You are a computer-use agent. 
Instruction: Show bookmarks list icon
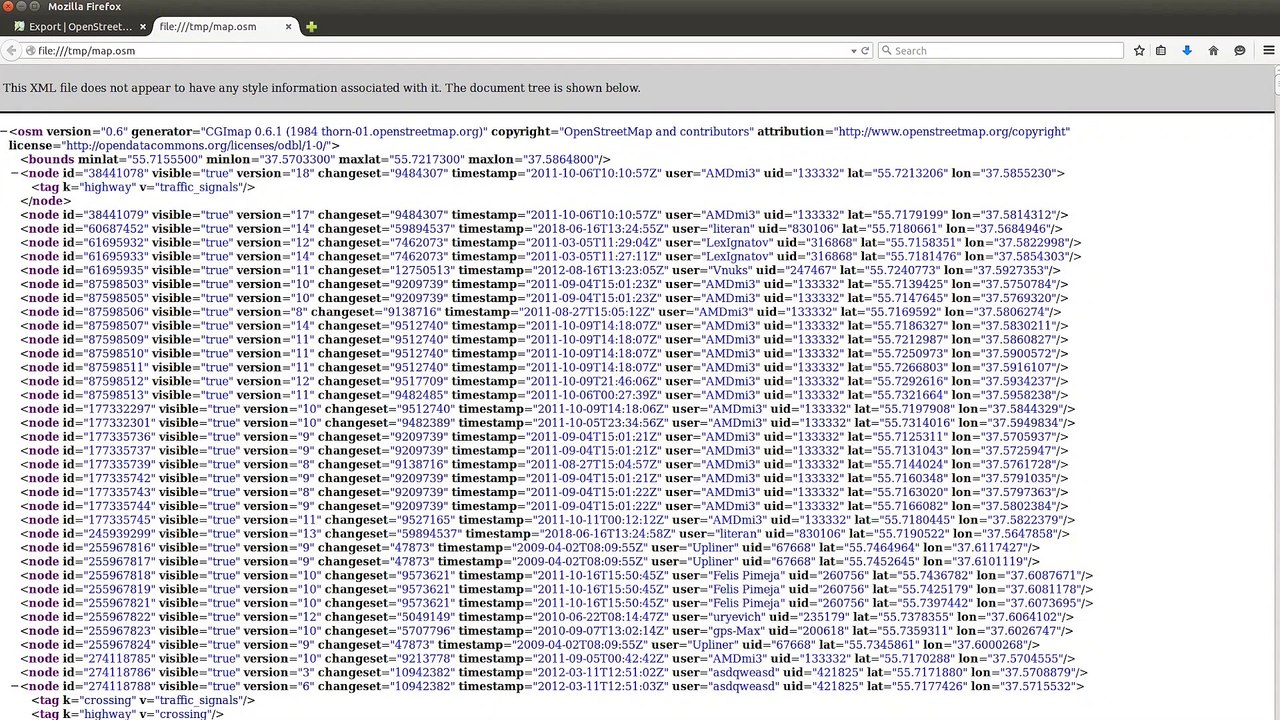(1161, 51)
